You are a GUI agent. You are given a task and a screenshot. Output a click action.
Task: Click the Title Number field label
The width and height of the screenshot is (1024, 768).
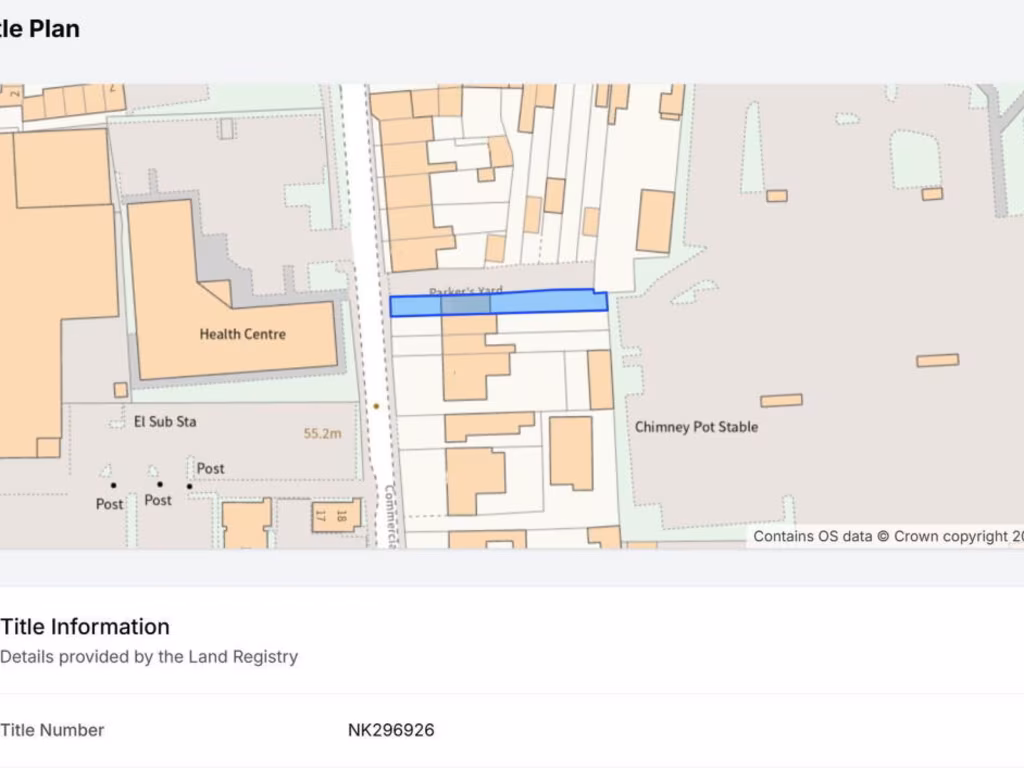52,730
